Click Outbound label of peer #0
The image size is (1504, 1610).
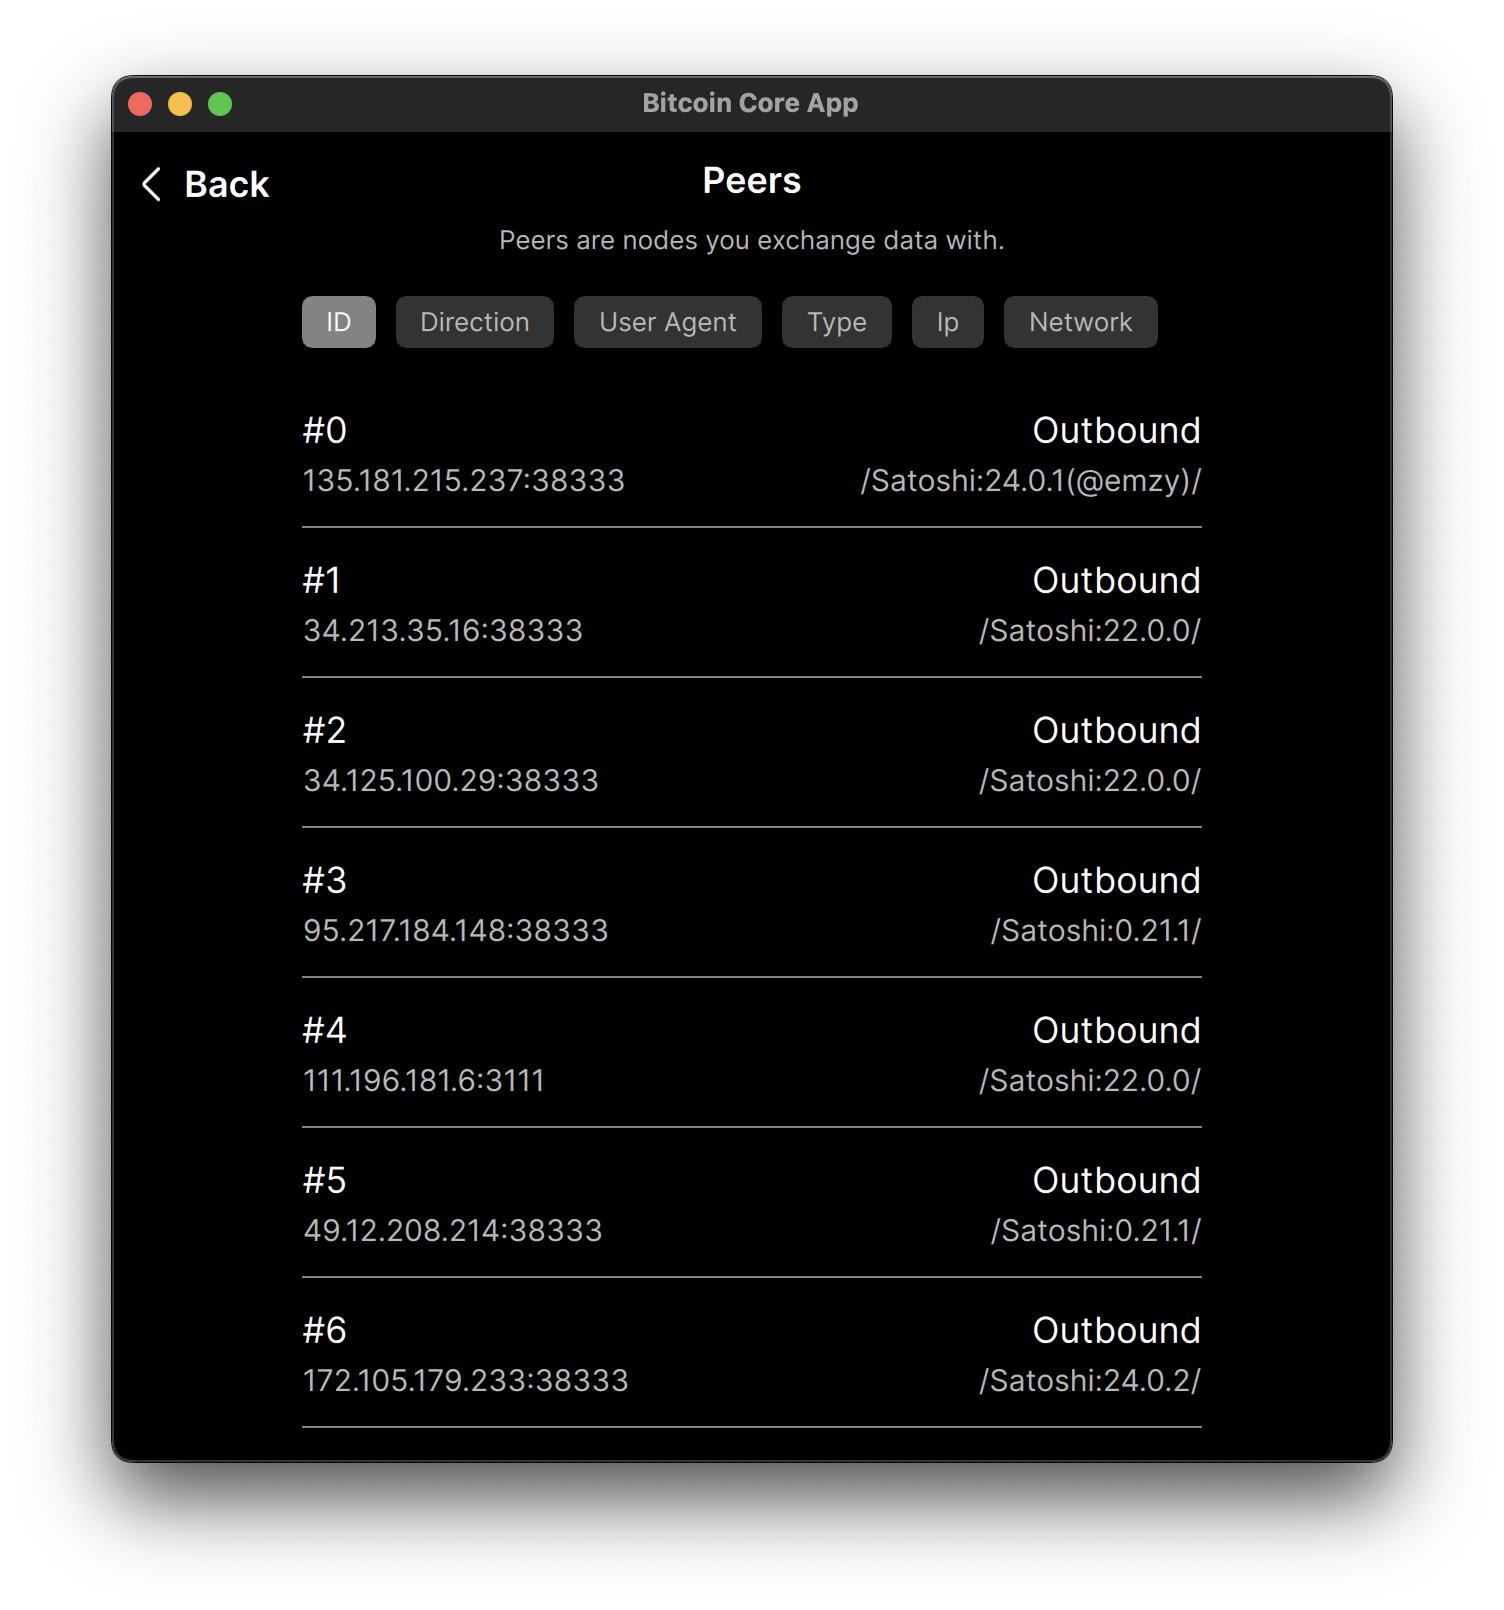click(x=1117, y=431)
